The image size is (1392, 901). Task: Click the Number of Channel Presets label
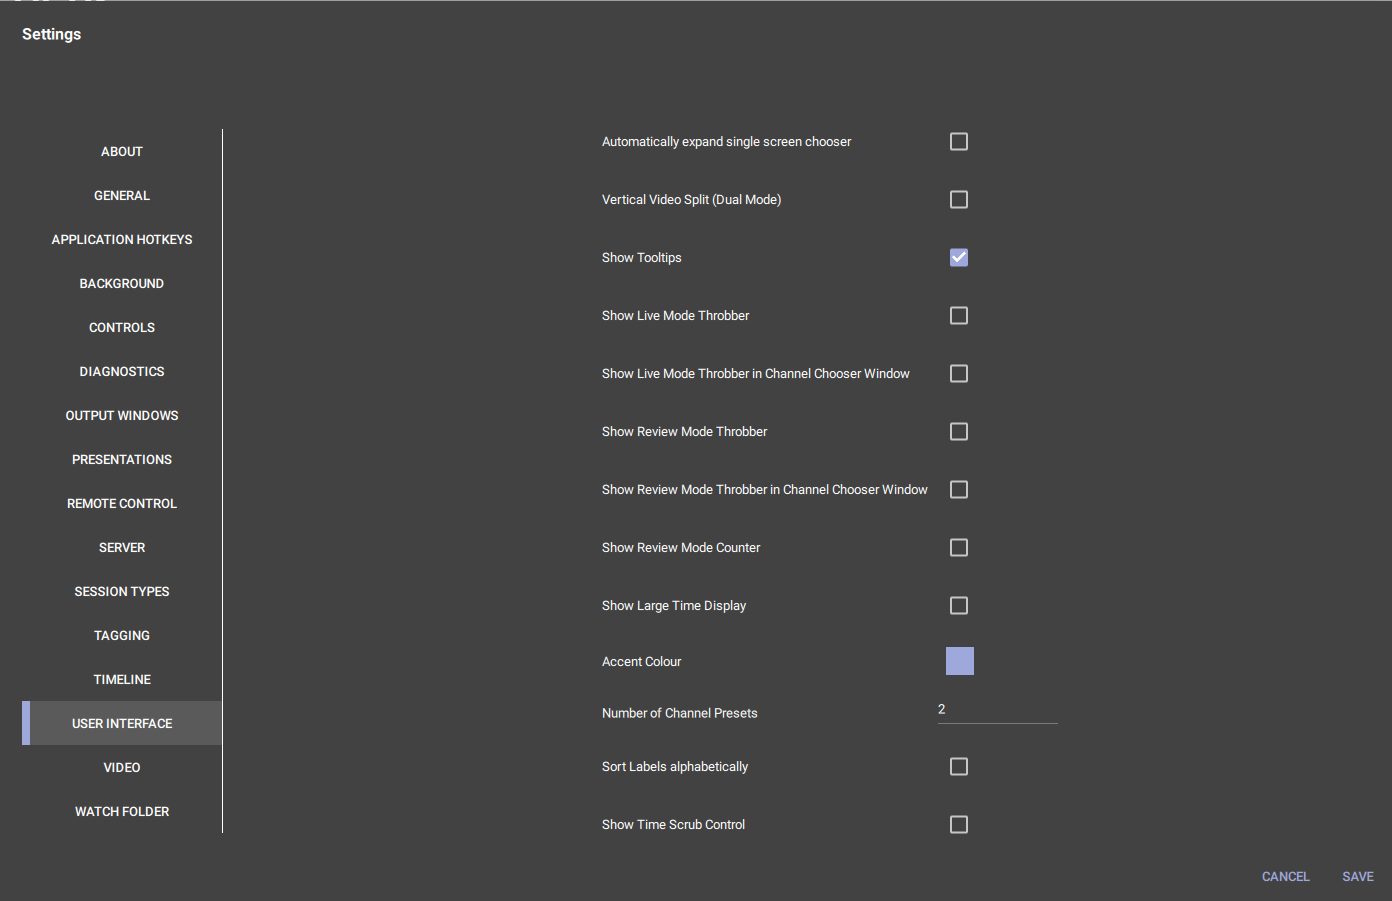[x=680, y=714]
